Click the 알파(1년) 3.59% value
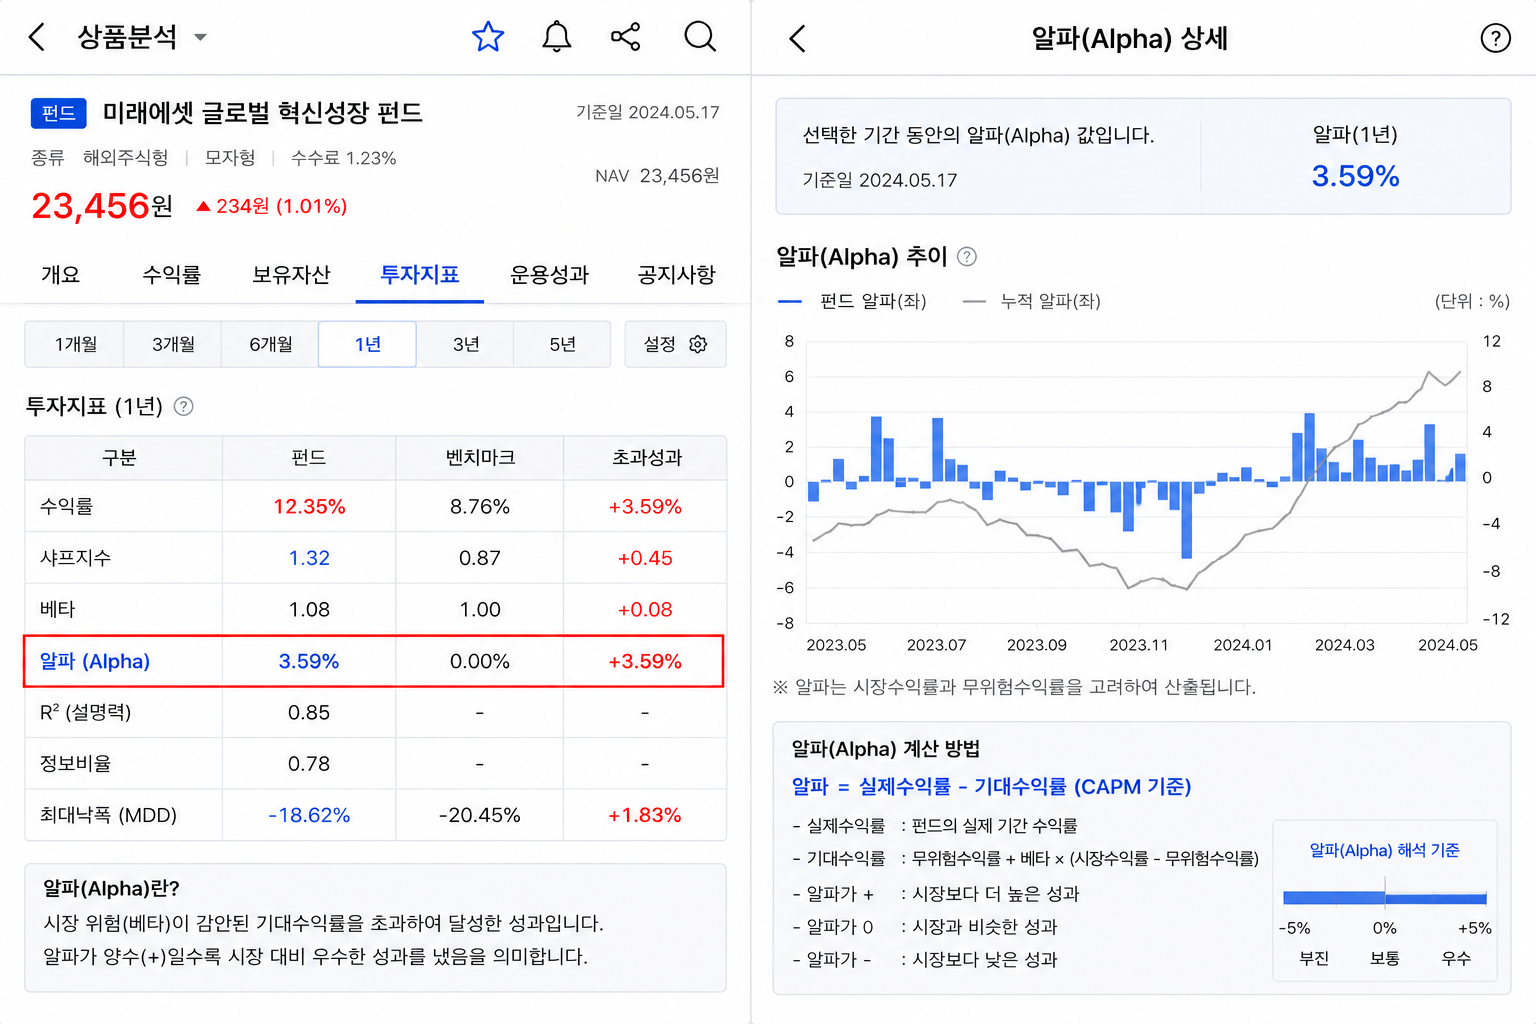1536x1024 pixels. (x=1355, y=176)
